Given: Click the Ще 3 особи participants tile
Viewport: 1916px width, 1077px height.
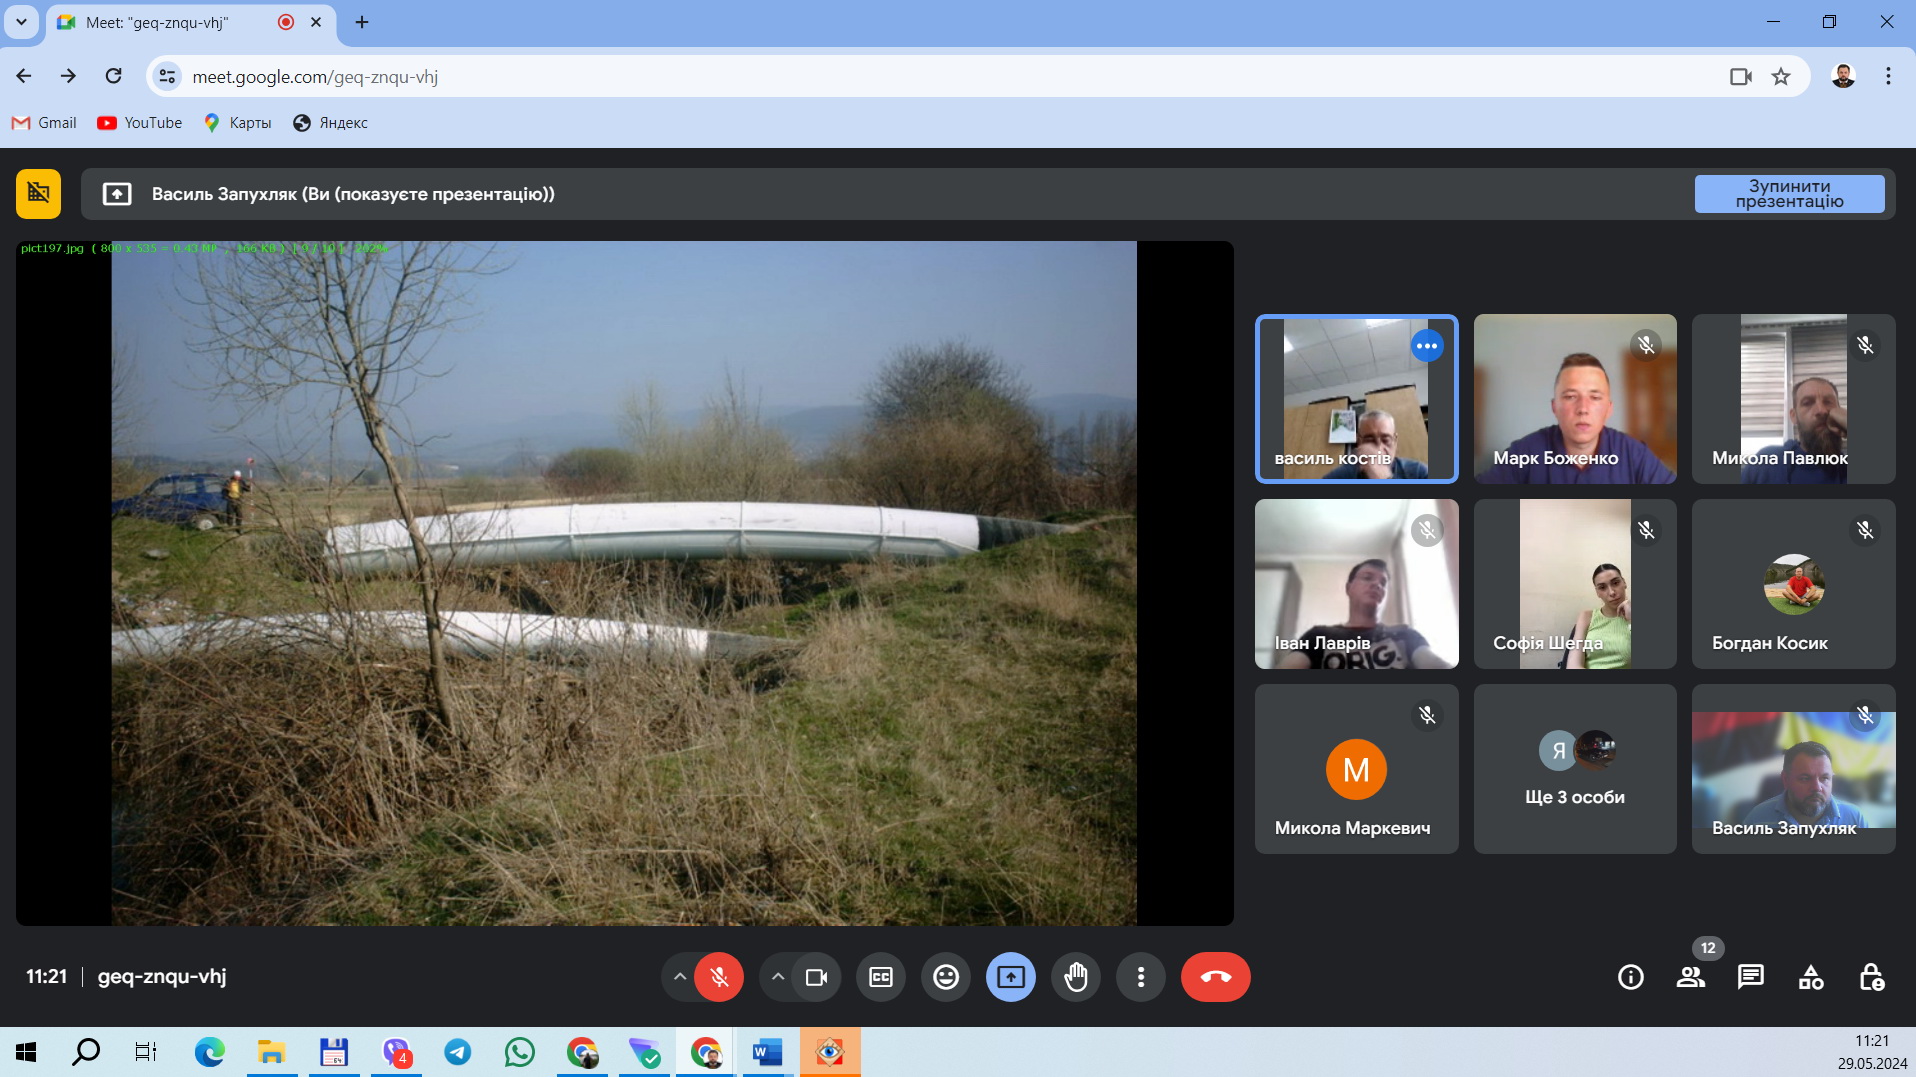Looking at the screenshot, I should click(x=1574, y=769).
